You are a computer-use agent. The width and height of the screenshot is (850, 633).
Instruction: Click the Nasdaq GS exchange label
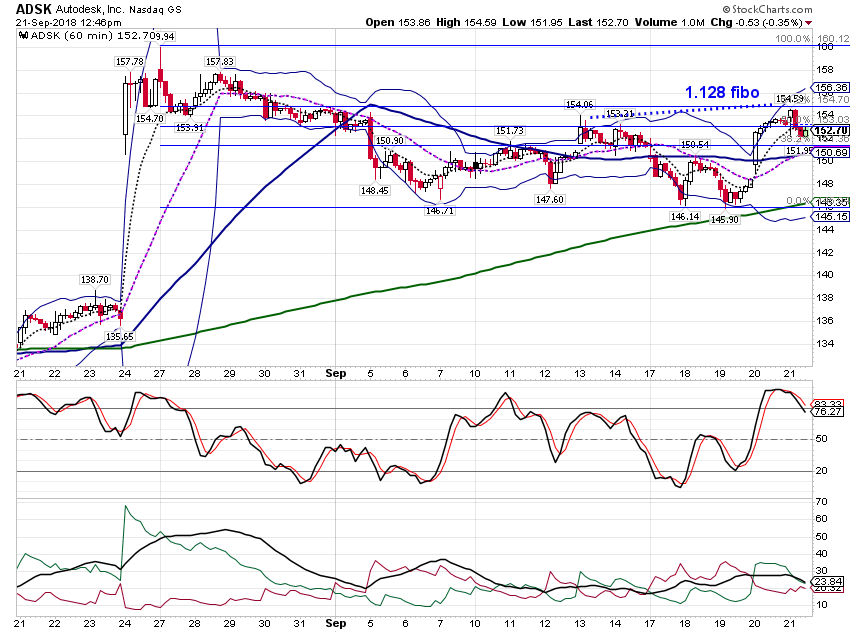pyautogui.click(x=155, y=9)
